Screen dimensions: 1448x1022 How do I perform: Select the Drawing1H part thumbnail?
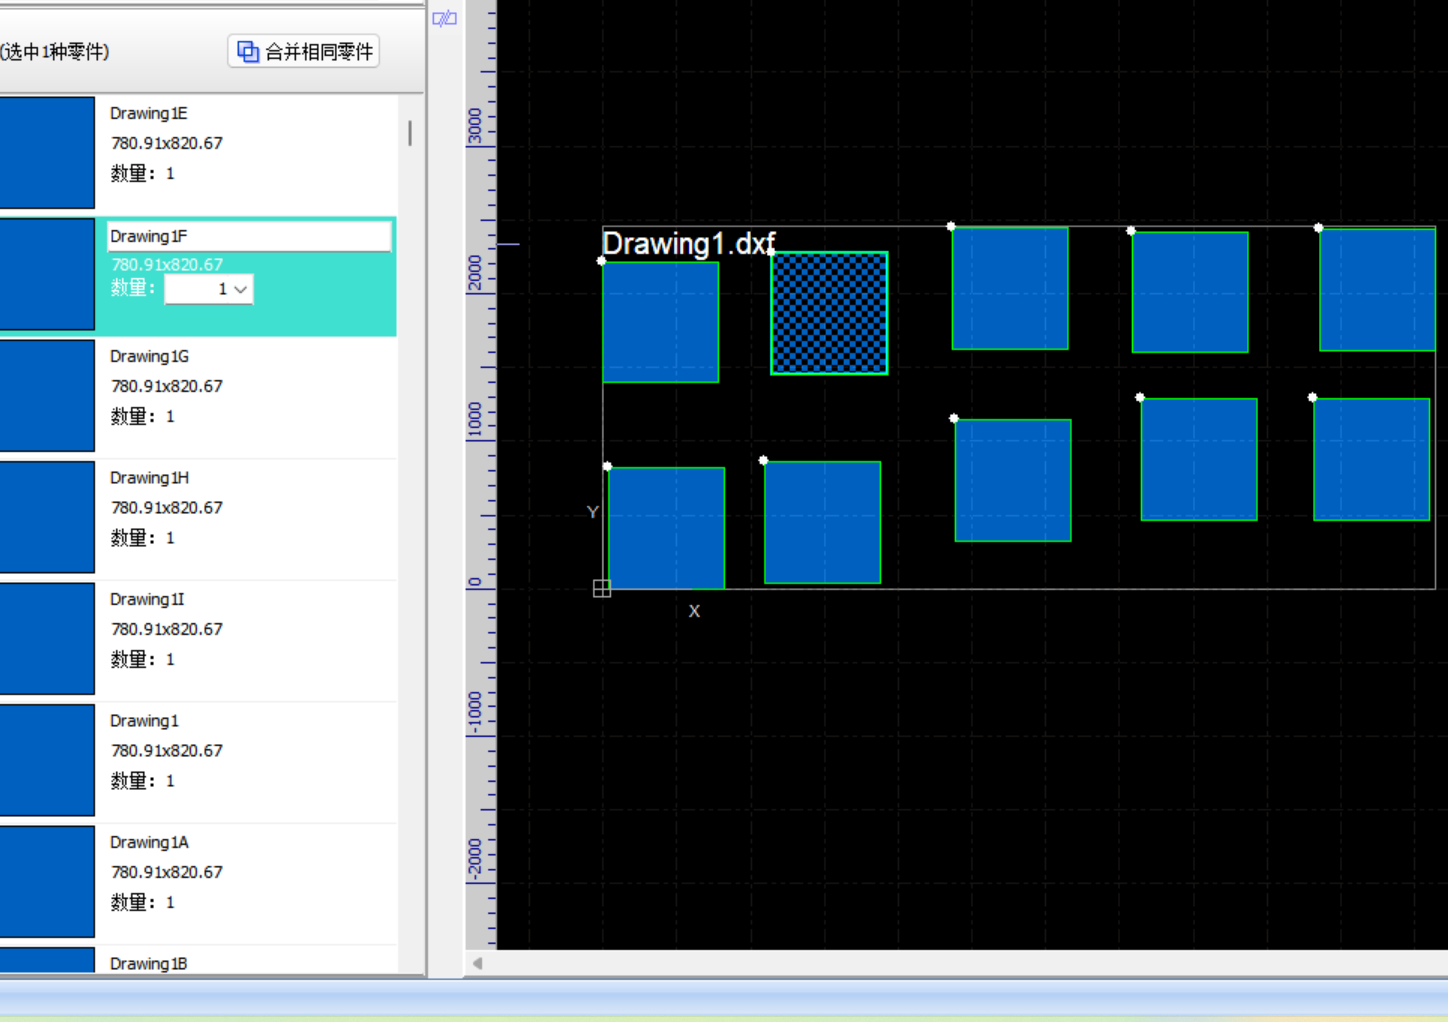click(x=47, y=517)
